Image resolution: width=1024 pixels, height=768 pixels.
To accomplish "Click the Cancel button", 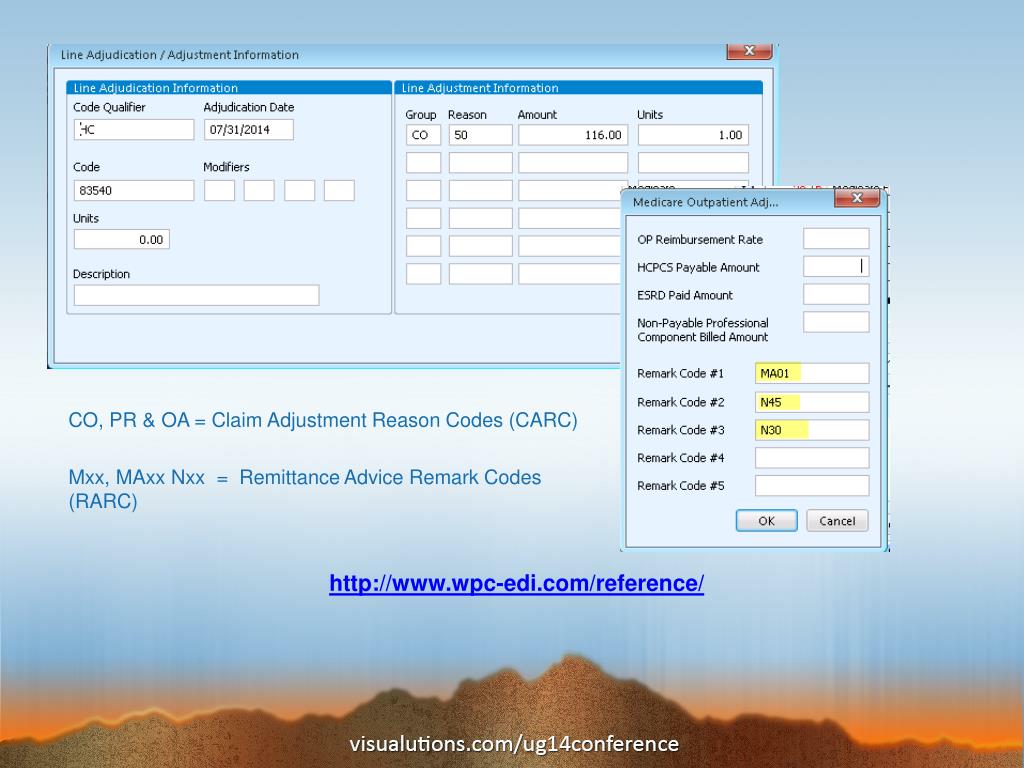I will (x=837, y=521).
